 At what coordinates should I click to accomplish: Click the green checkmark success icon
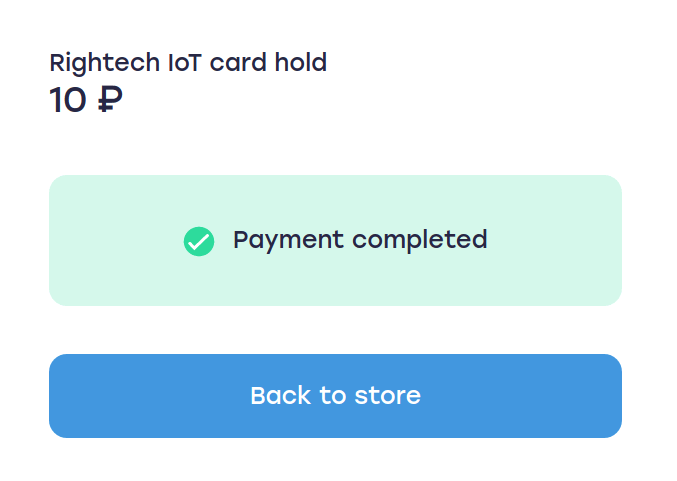pos(199,241)
